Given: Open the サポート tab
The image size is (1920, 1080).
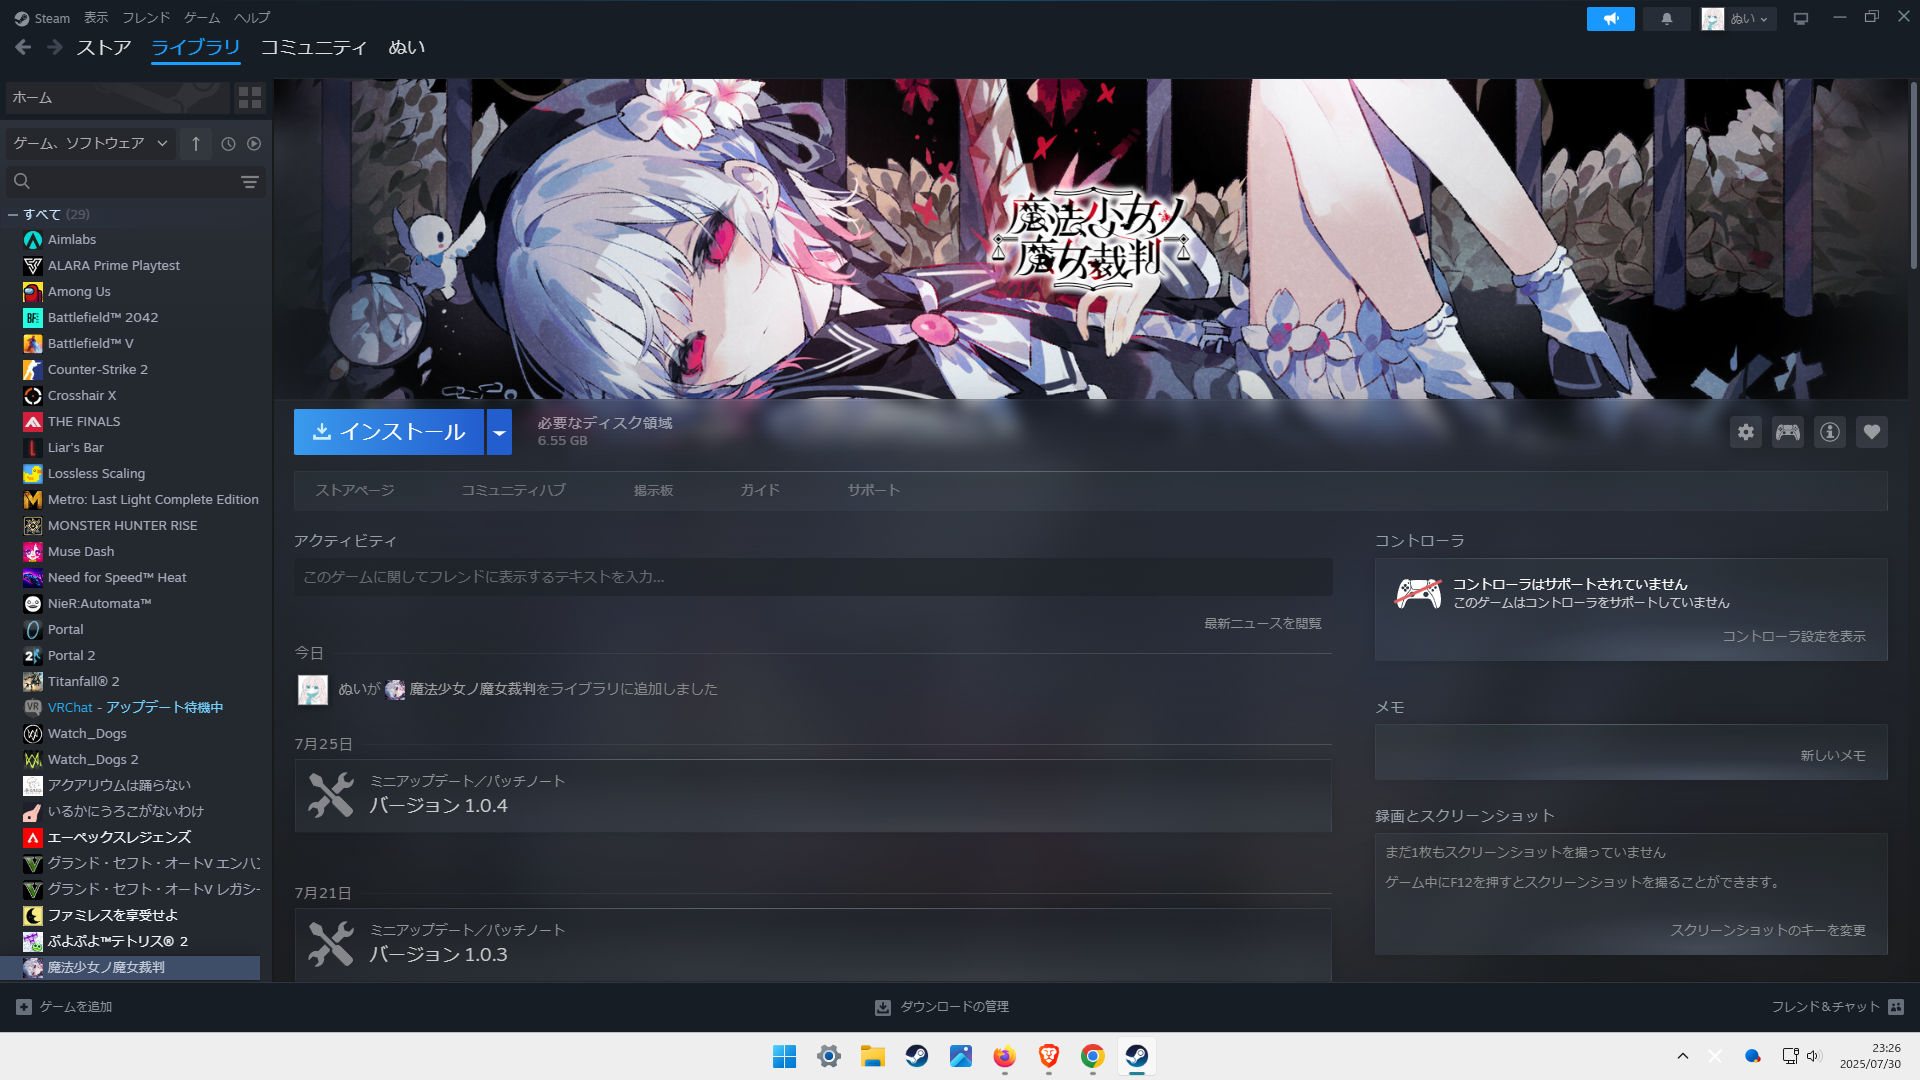Looking at the screenshot, I should pos(874,490).
